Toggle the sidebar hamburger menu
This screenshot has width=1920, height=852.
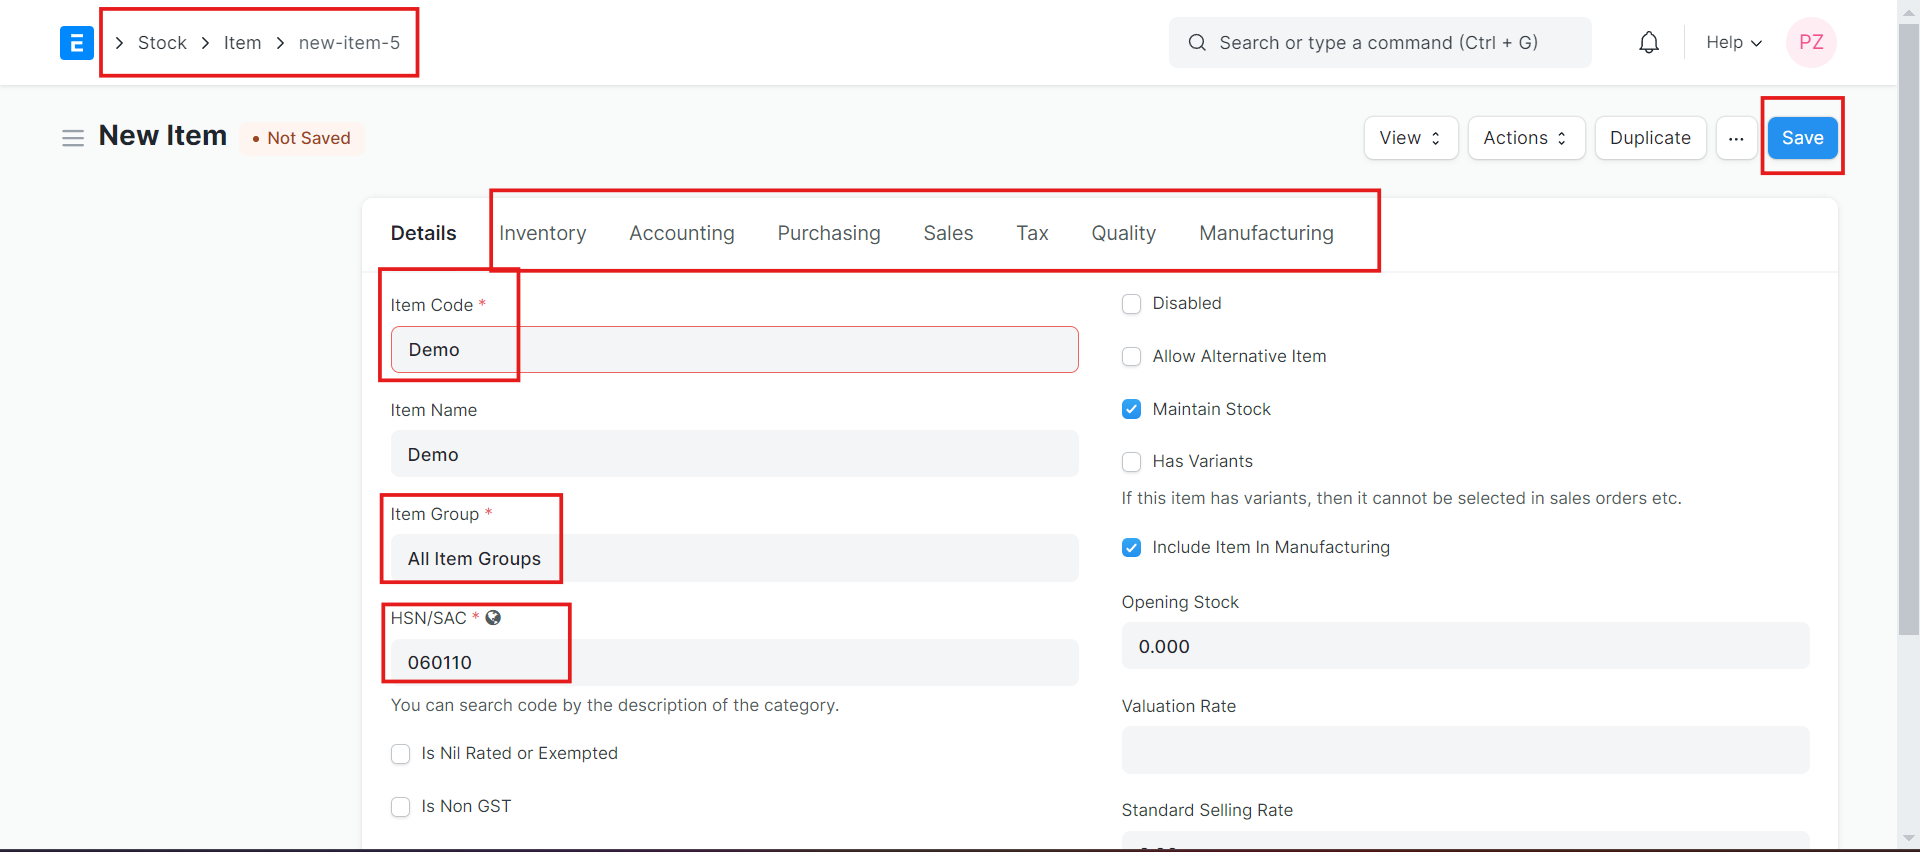coord(73,138)
